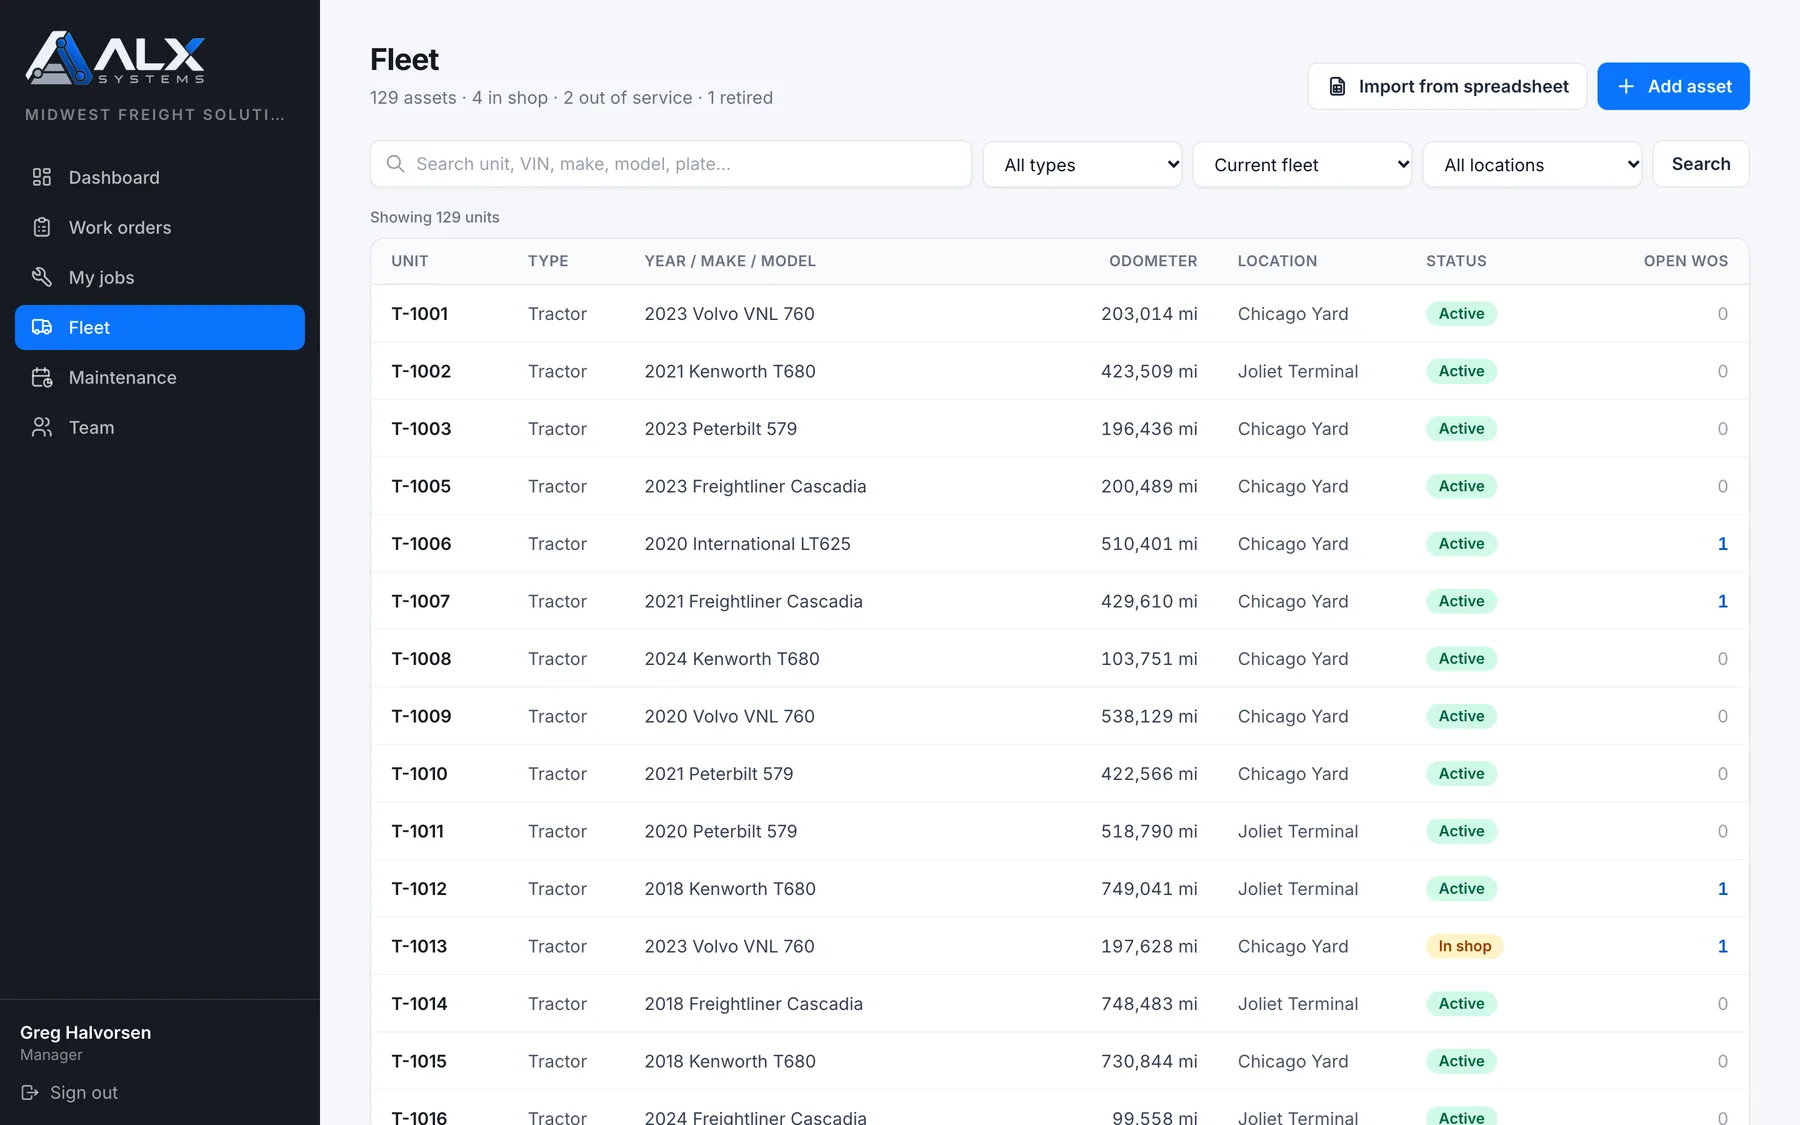Open the All types filter dropdown
This screenshot has height=1125, width=1800.
pos(1082,164)
